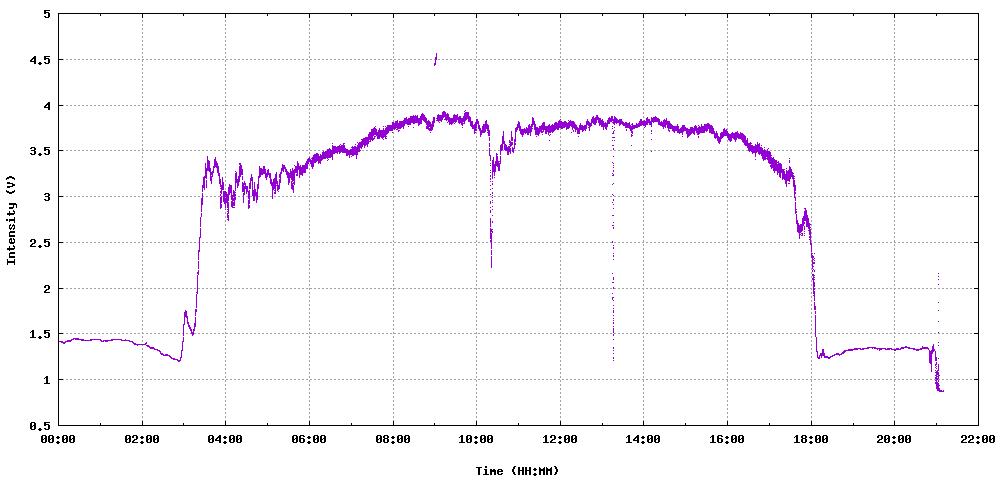The height and width of the screenshot is (480, 1000).
Task: Click the 16:00 time axis label
Action: [x=727, y=439]
